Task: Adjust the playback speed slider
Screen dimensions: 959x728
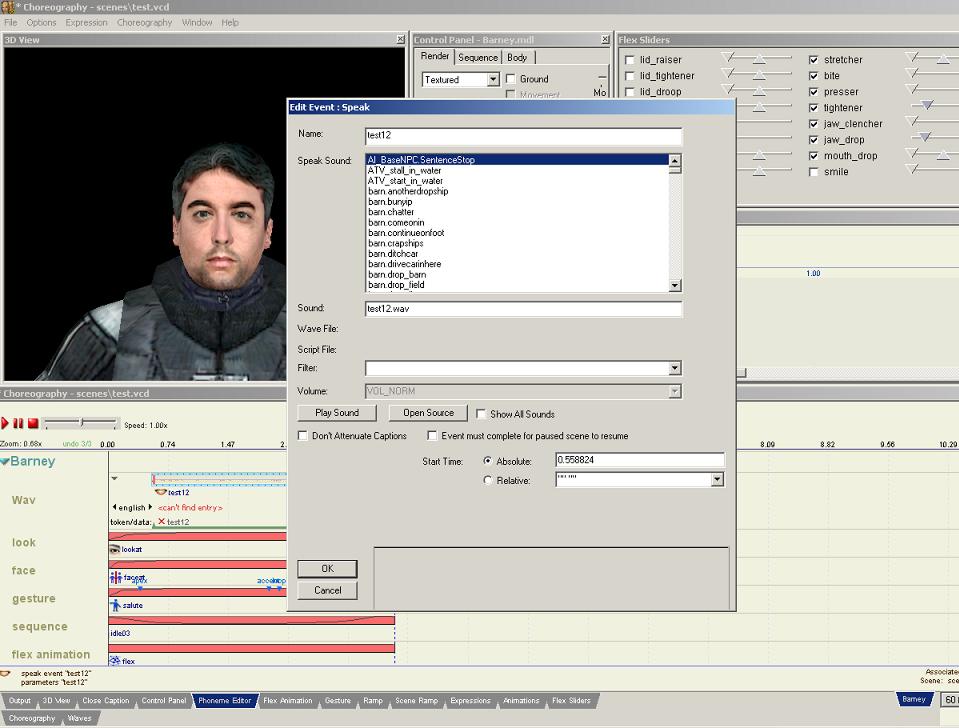Action: [81, 423]
